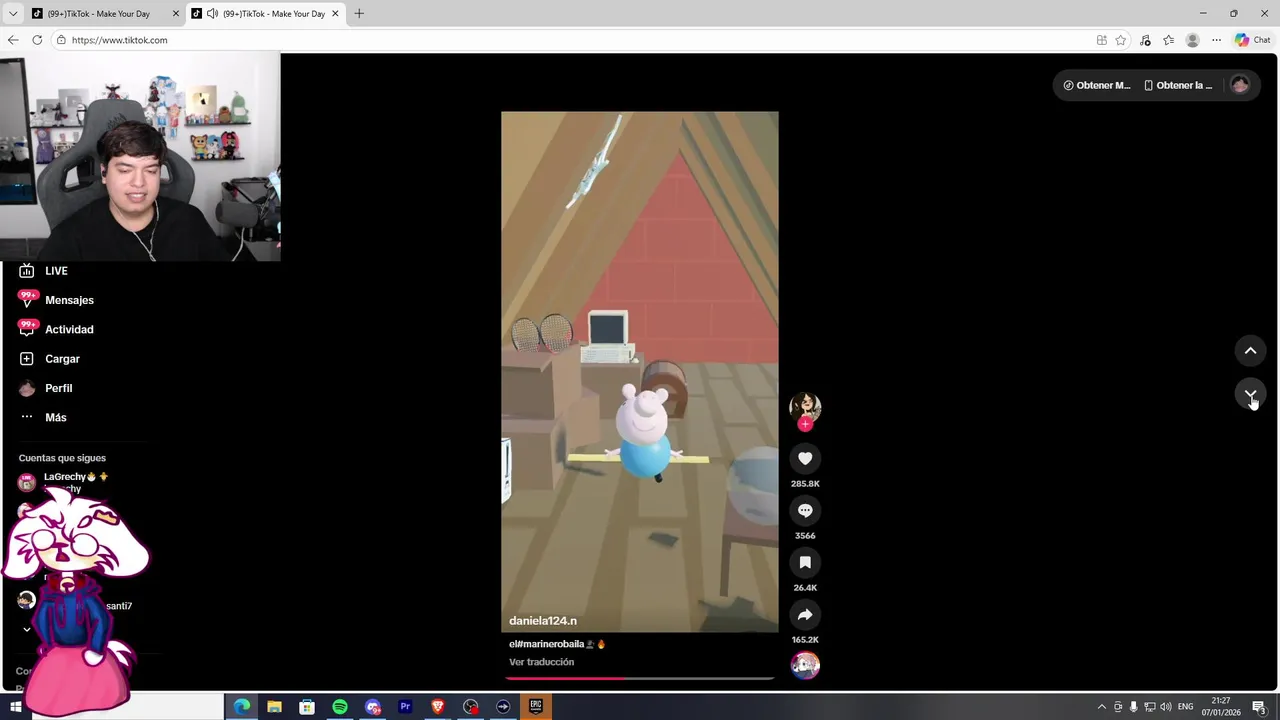Open the Cargar upload page
Screen dimensions: 1280x720
49,359
